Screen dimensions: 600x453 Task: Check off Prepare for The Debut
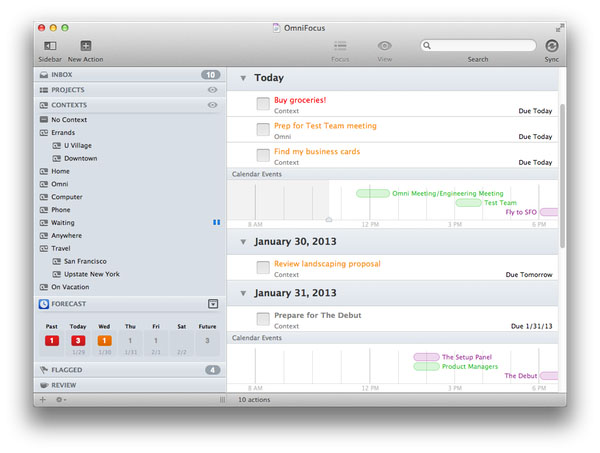coord(263,319)
